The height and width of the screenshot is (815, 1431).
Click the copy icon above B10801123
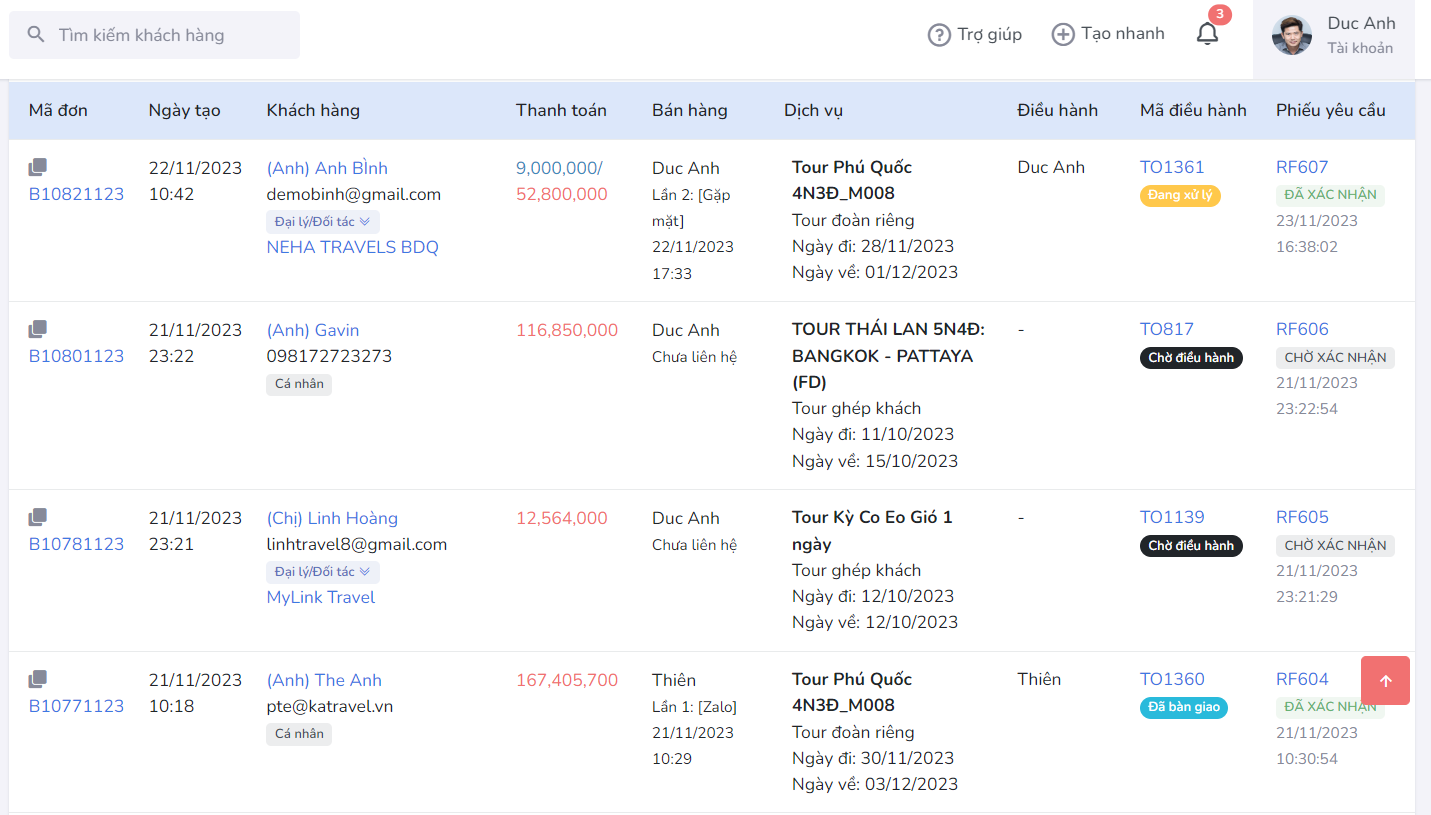tap(37, 329)
